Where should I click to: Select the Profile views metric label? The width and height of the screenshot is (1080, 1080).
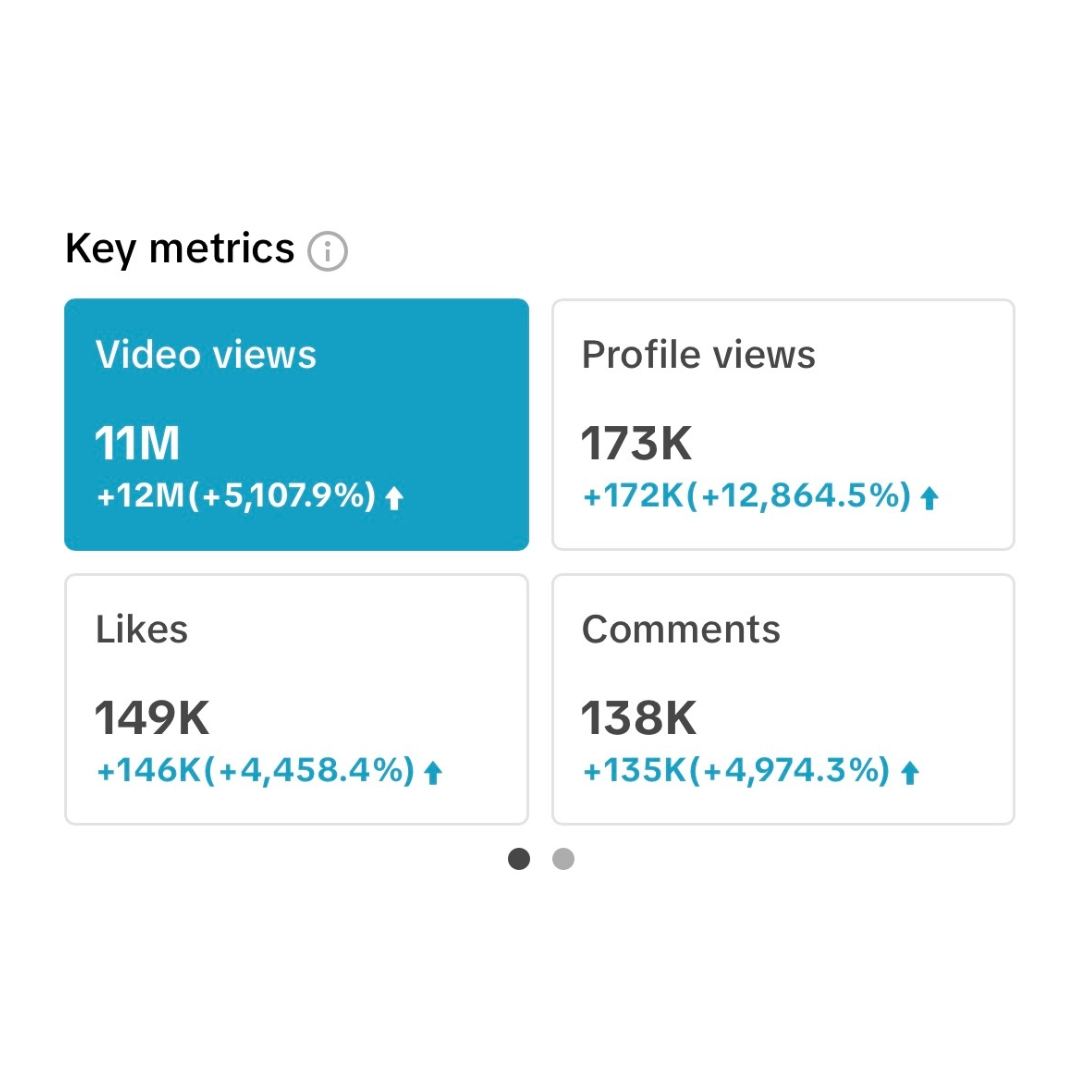coord(698,355)
